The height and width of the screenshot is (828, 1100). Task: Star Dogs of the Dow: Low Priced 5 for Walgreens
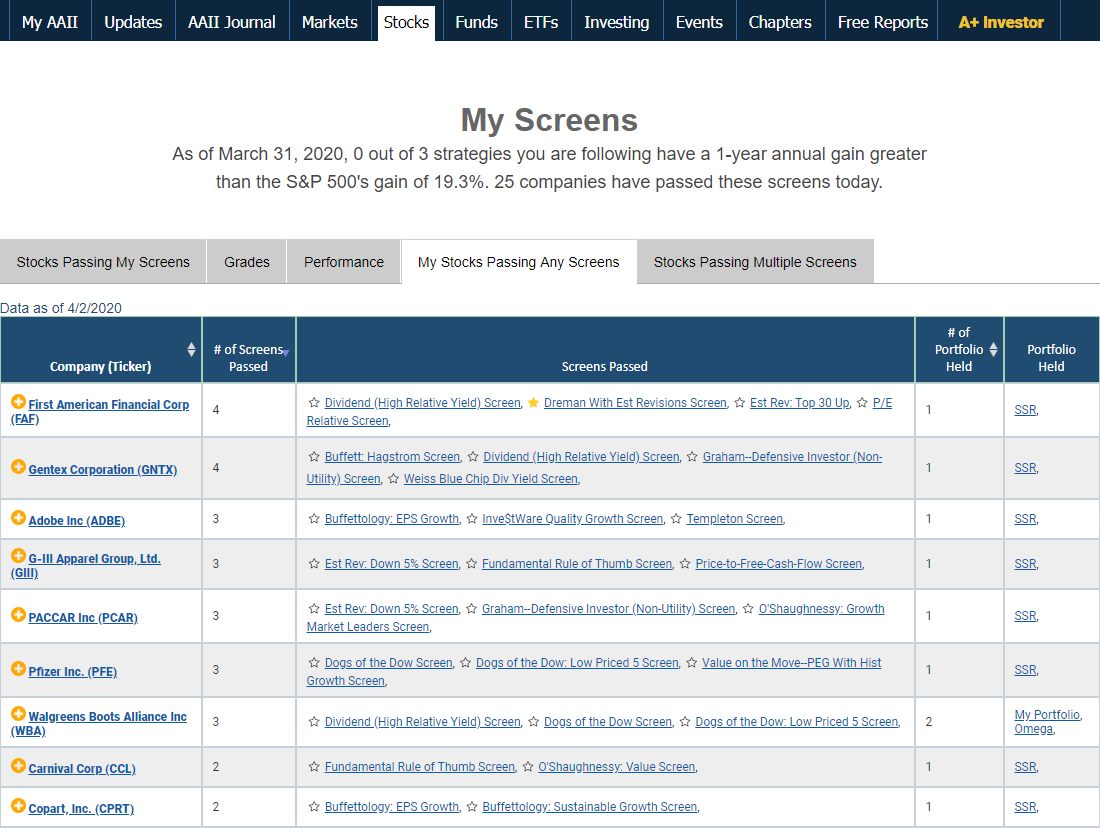tap(685, 721)
